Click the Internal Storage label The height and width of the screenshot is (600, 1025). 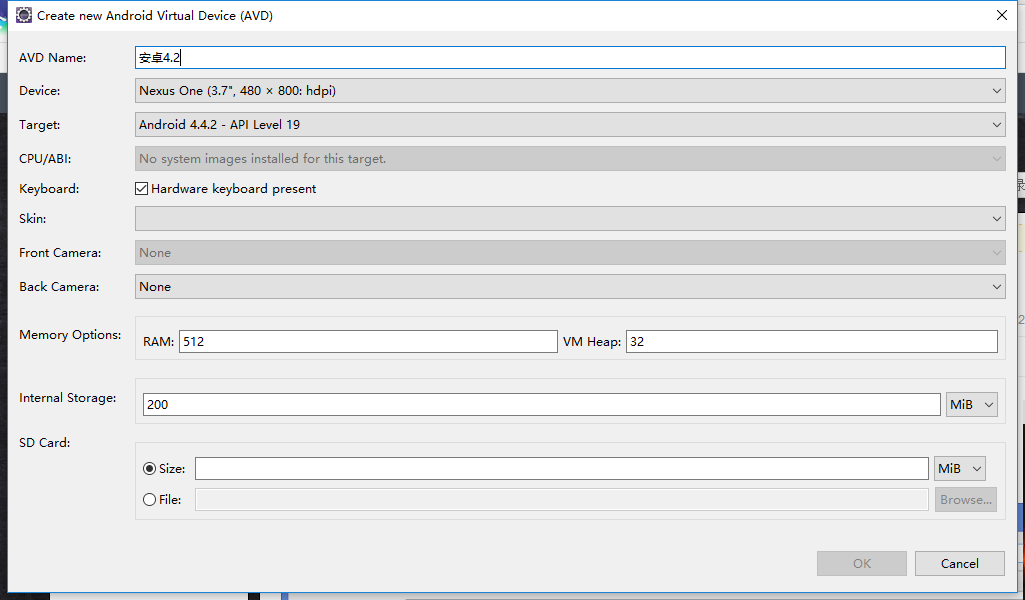coord(67,398)
